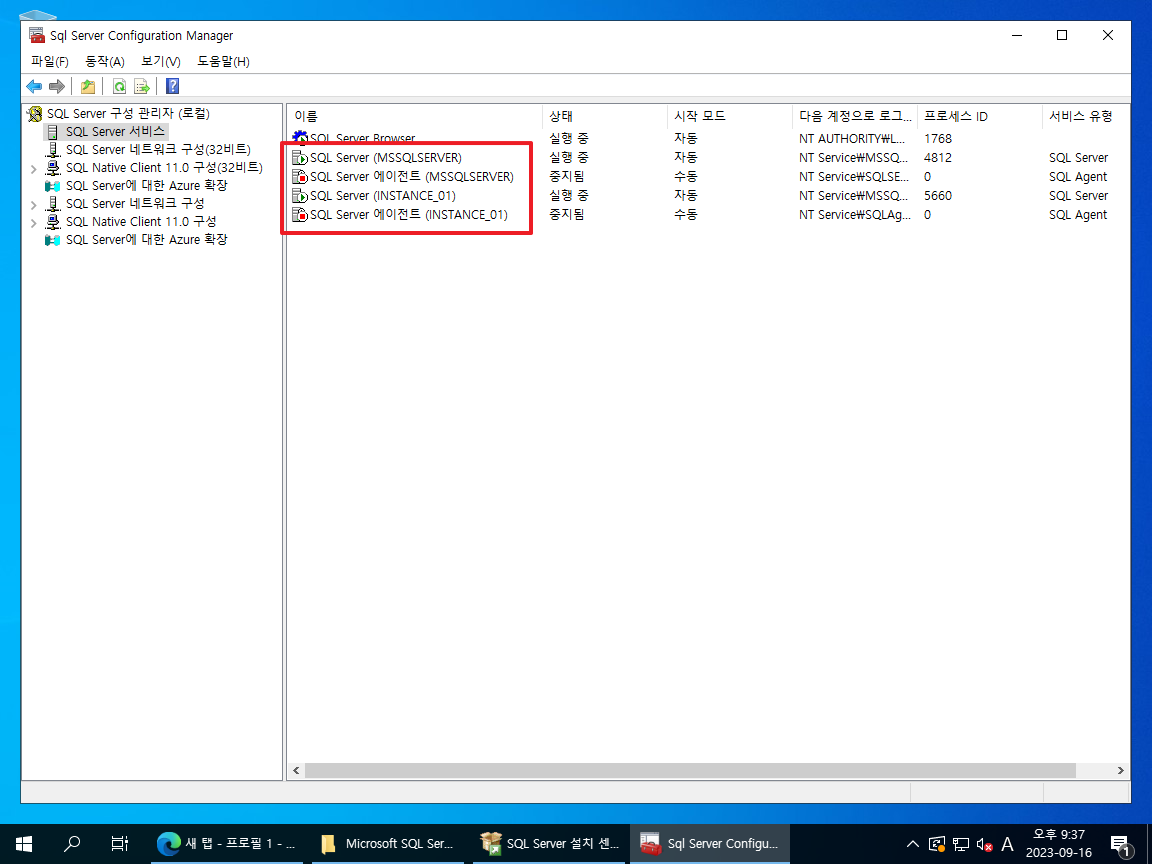Sort by the 서비스 유형 column header

pyautogui.click(x=1085, y=116)
